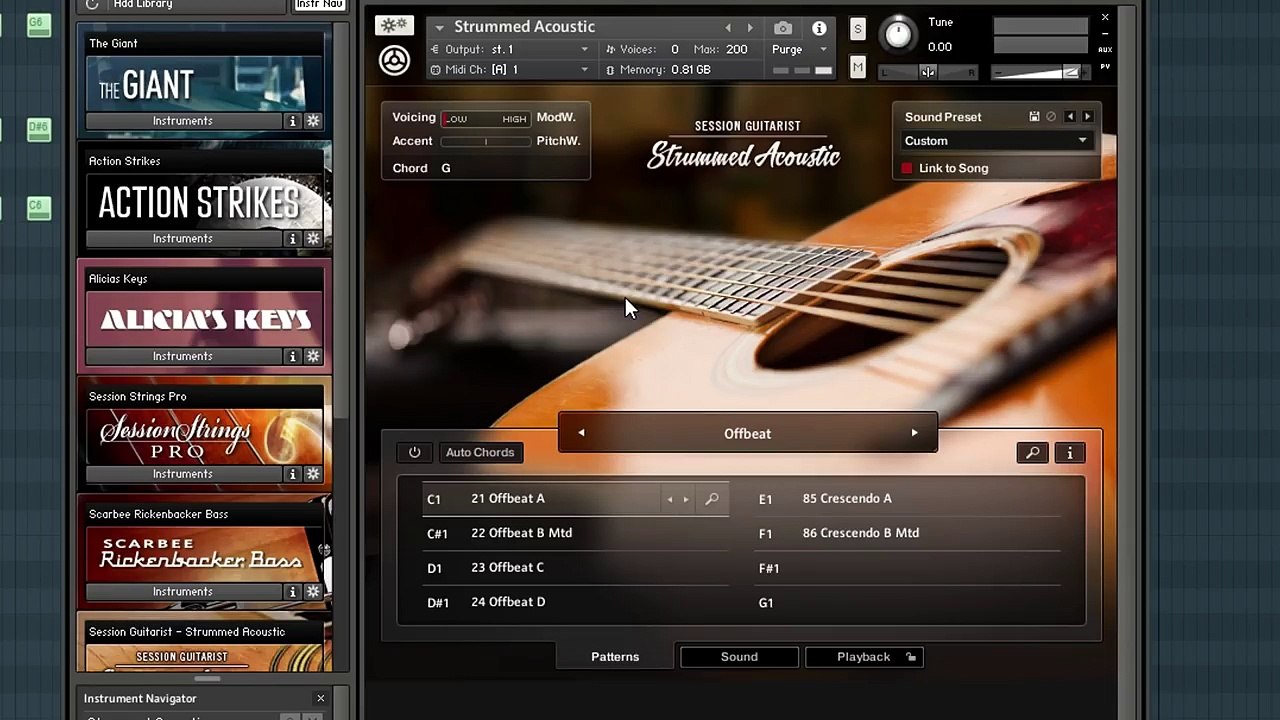This screenshot has height=720, width=1280.
Task: Browse patterns for the C1 slot
Action: click(x=712, y=499)
